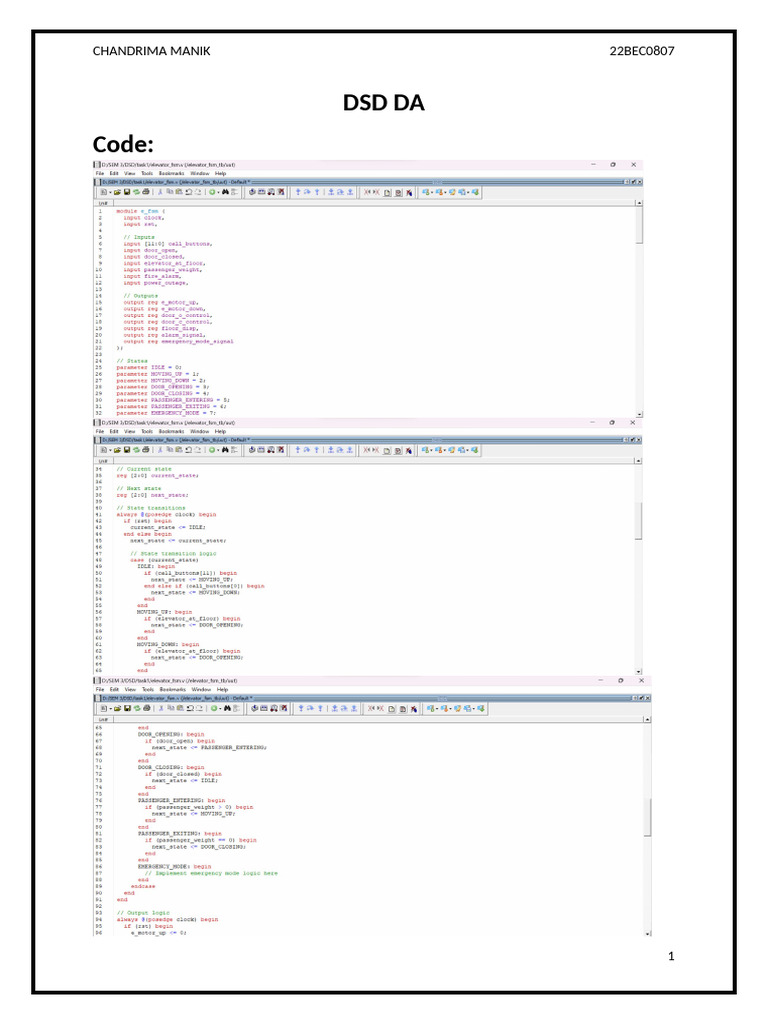Expand the New file dropdown arrow in lines 1-32 window
This screenshot has height=1024, width=768.
tap(110, 193)
